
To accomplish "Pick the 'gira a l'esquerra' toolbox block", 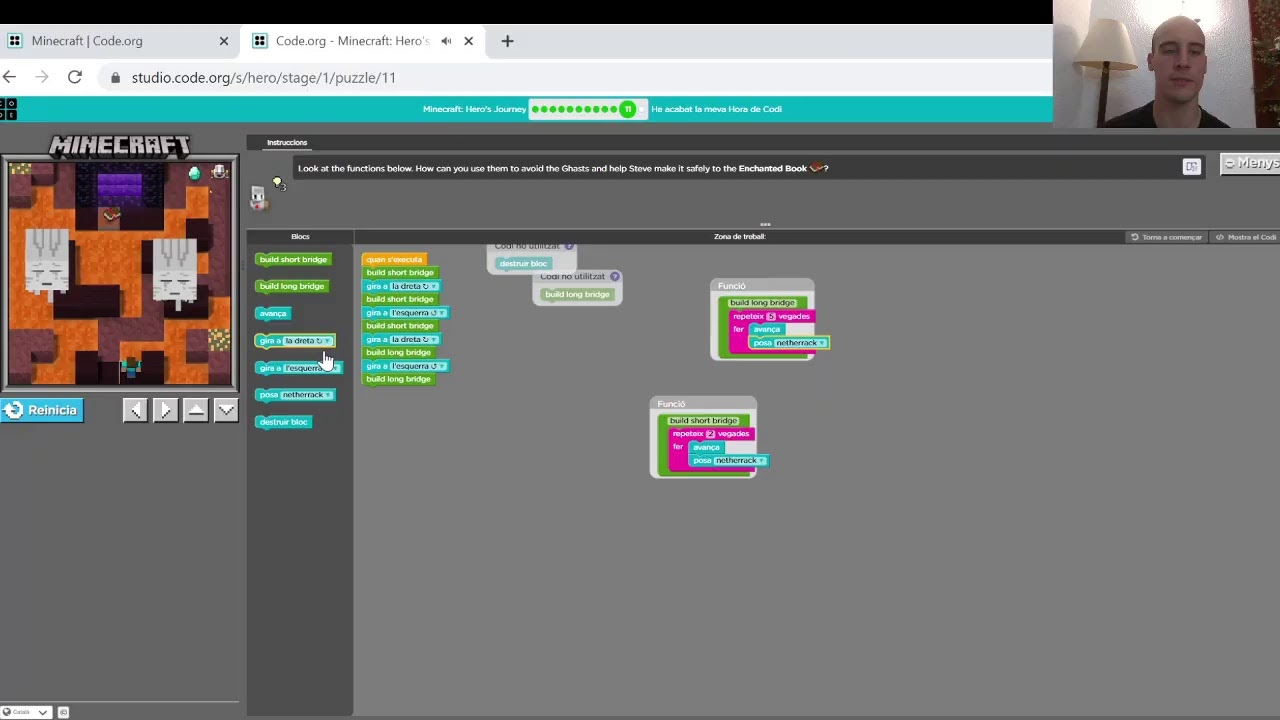I will 297,368.
